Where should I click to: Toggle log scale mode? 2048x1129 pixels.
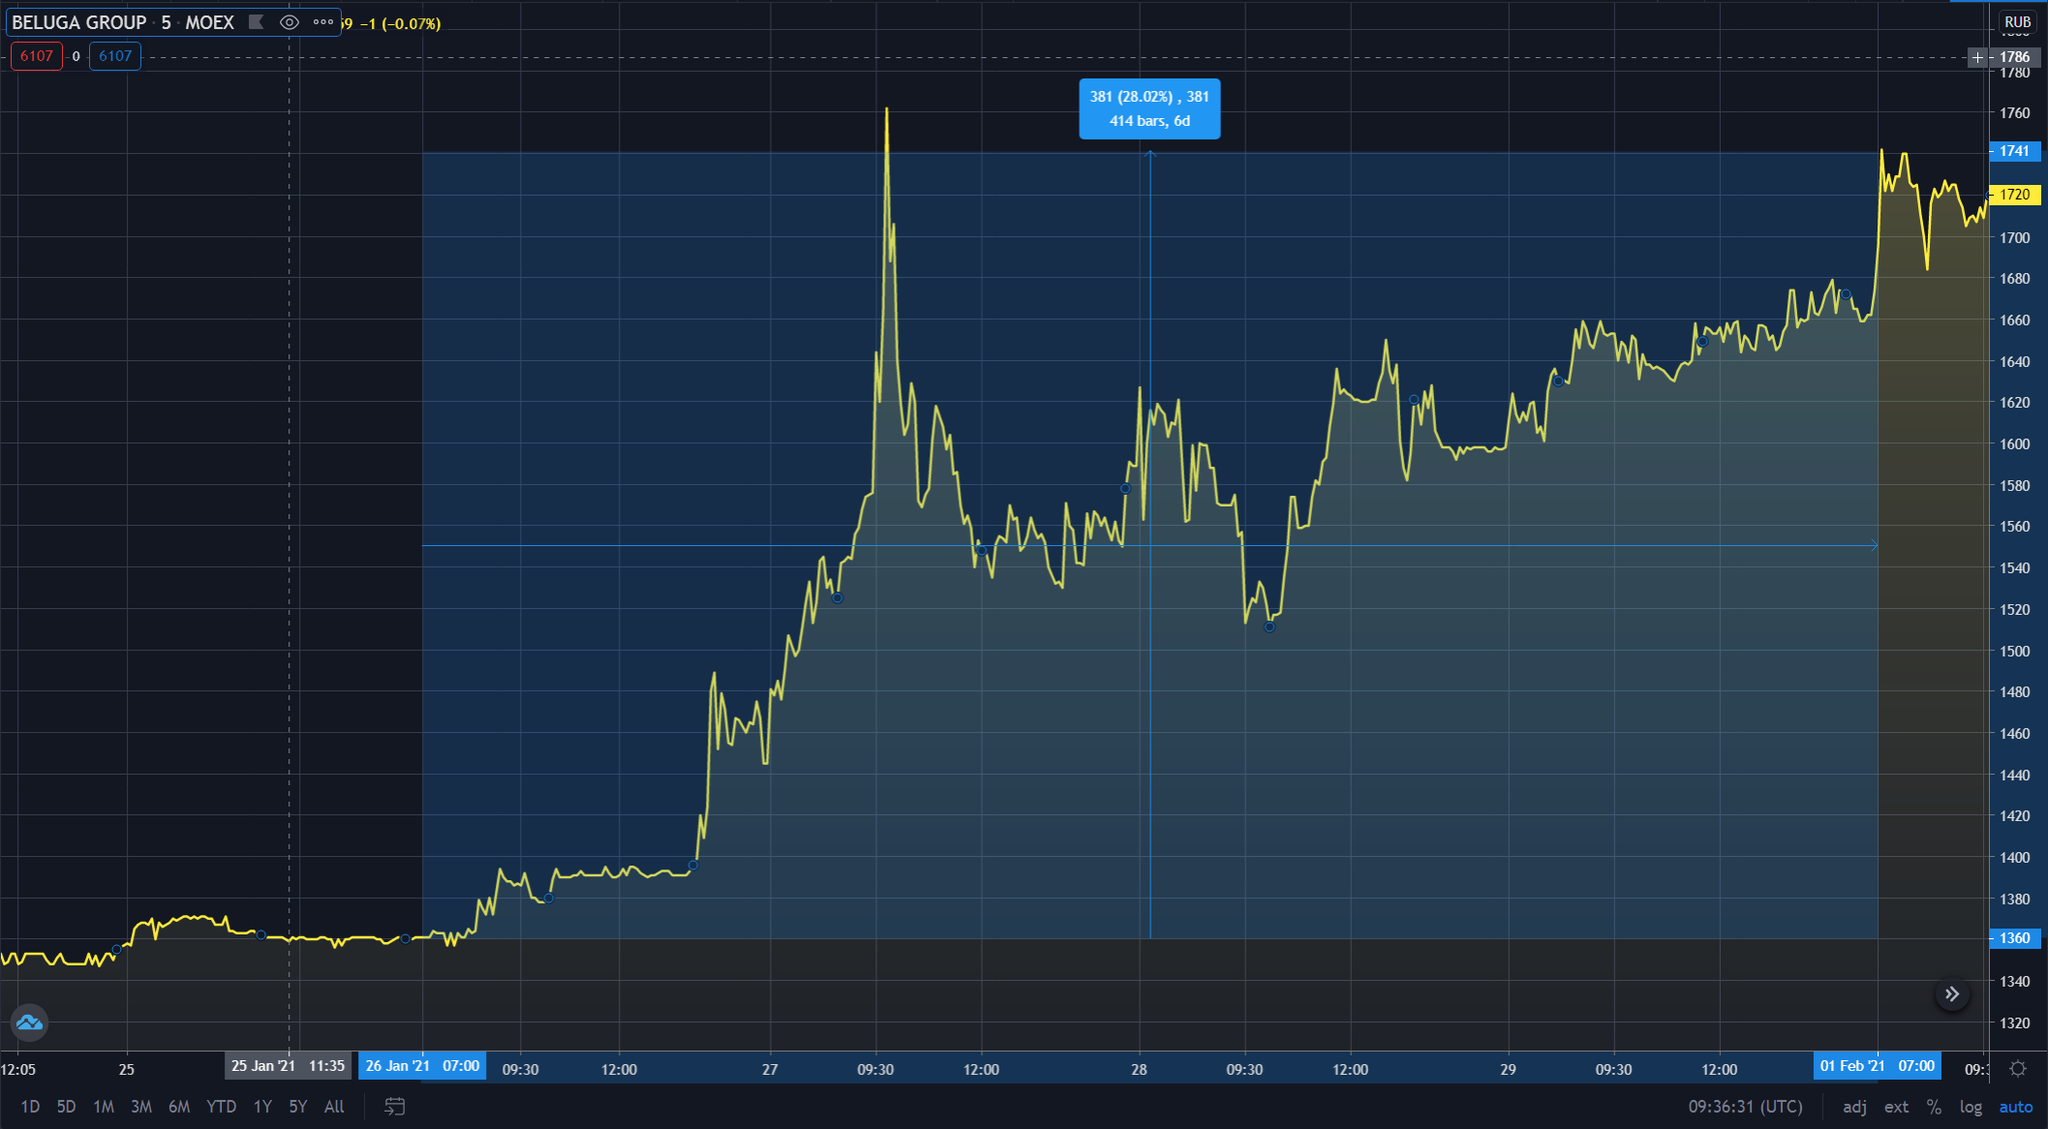(x=1970, y=1106)
